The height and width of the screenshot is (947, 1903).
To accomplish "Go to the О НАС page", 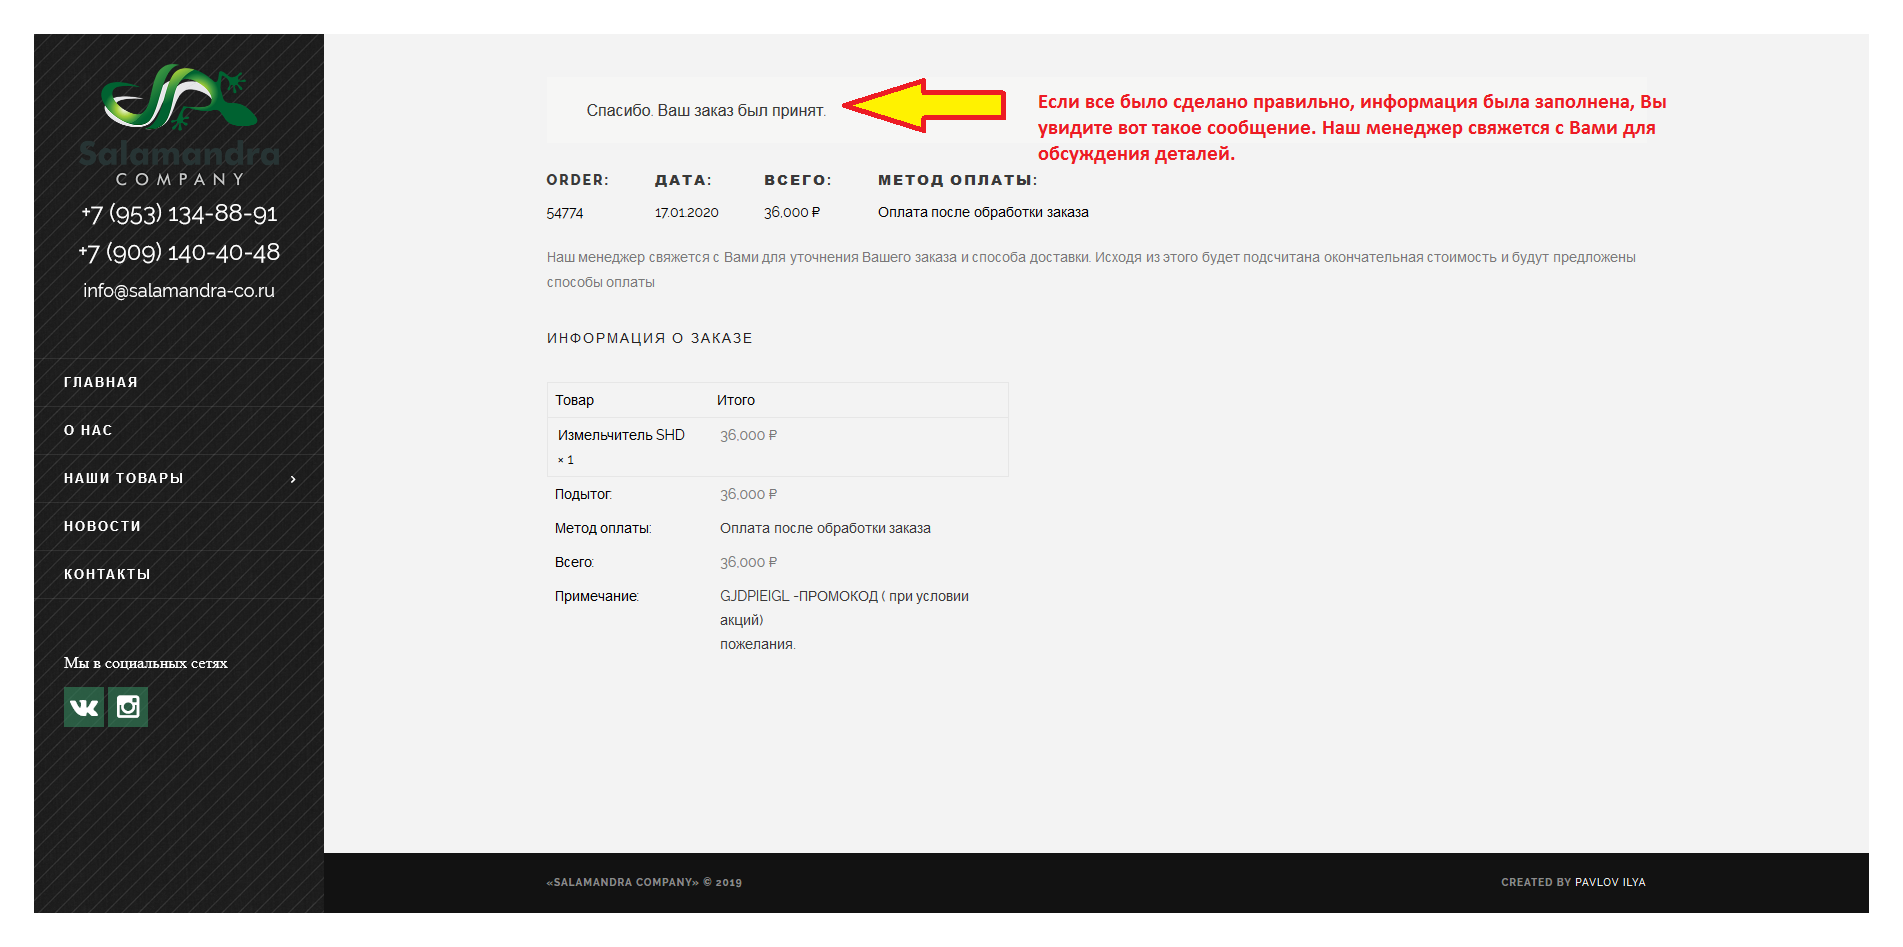I will [88, 430].
